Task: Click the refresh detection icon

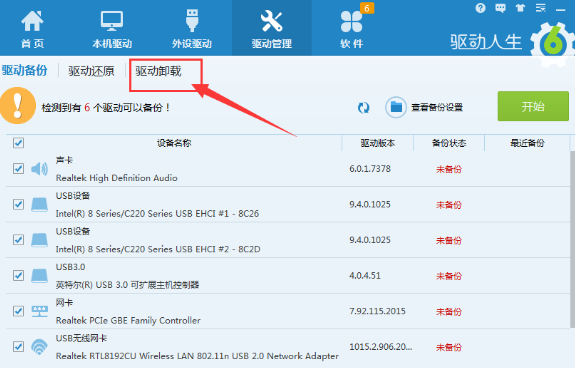Action: [363, 107]
